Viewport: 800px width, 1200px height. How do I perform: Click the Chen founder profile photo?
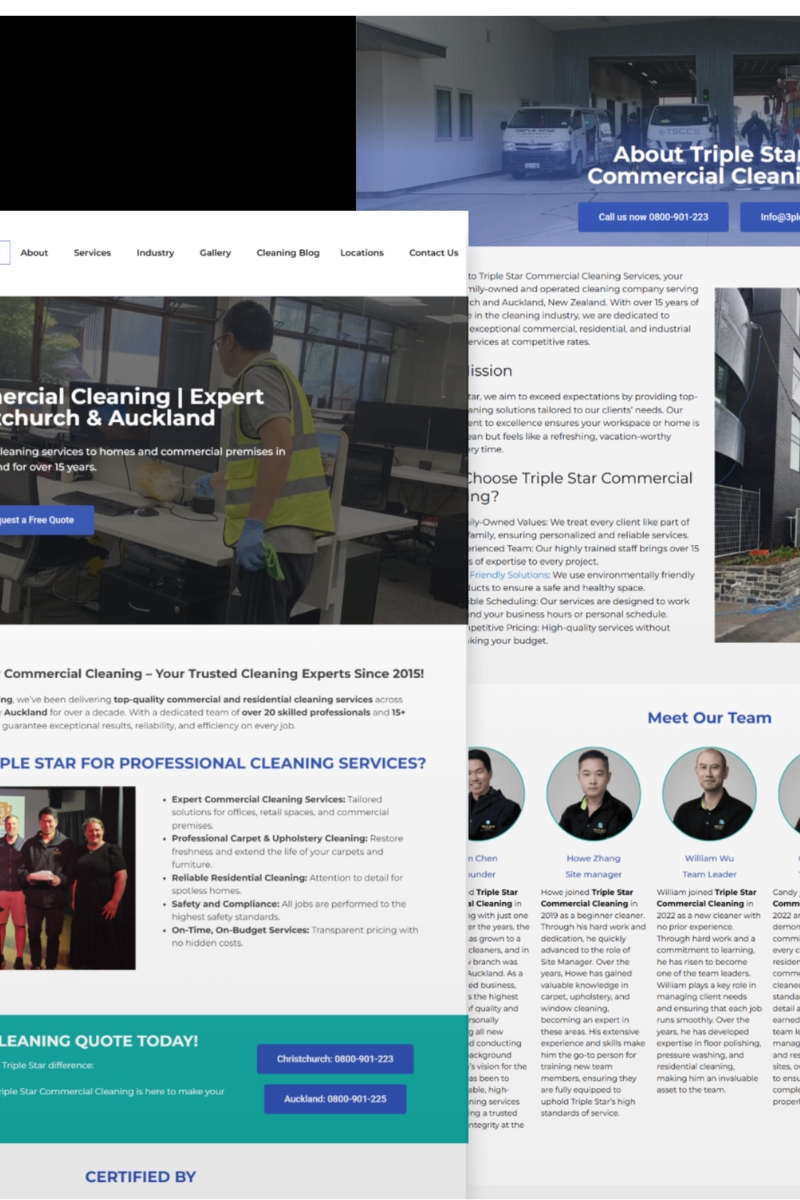[495, 794]
